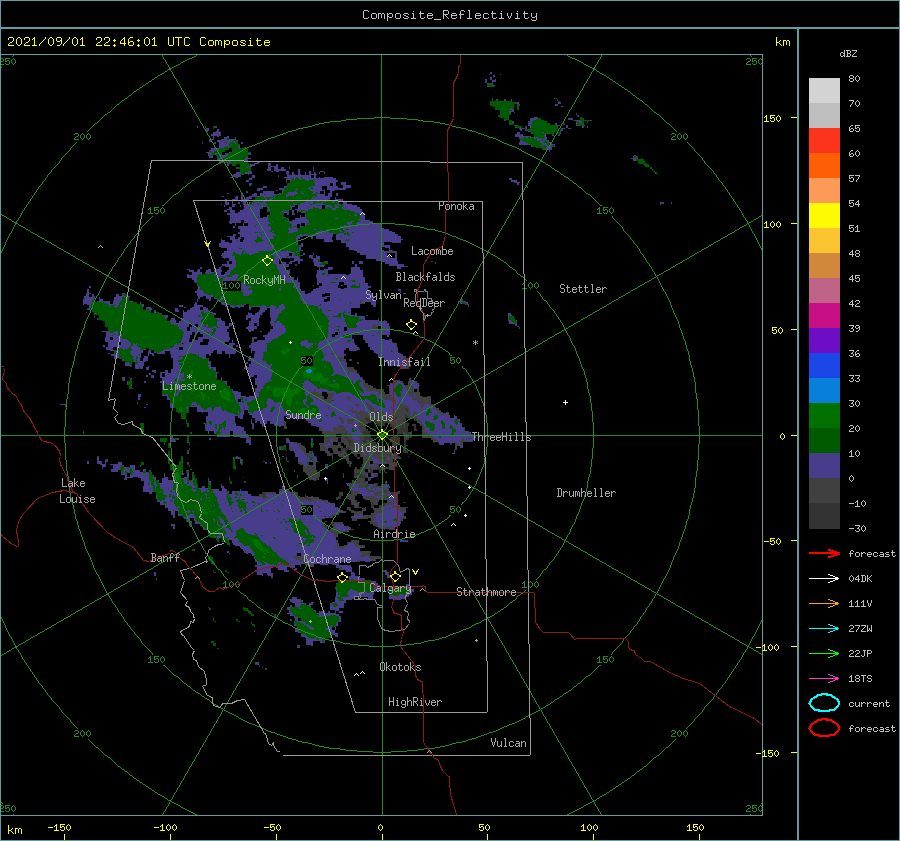Click the yellow diamond marker near RockyMH
Screen dimensions: 900x841
267,261
